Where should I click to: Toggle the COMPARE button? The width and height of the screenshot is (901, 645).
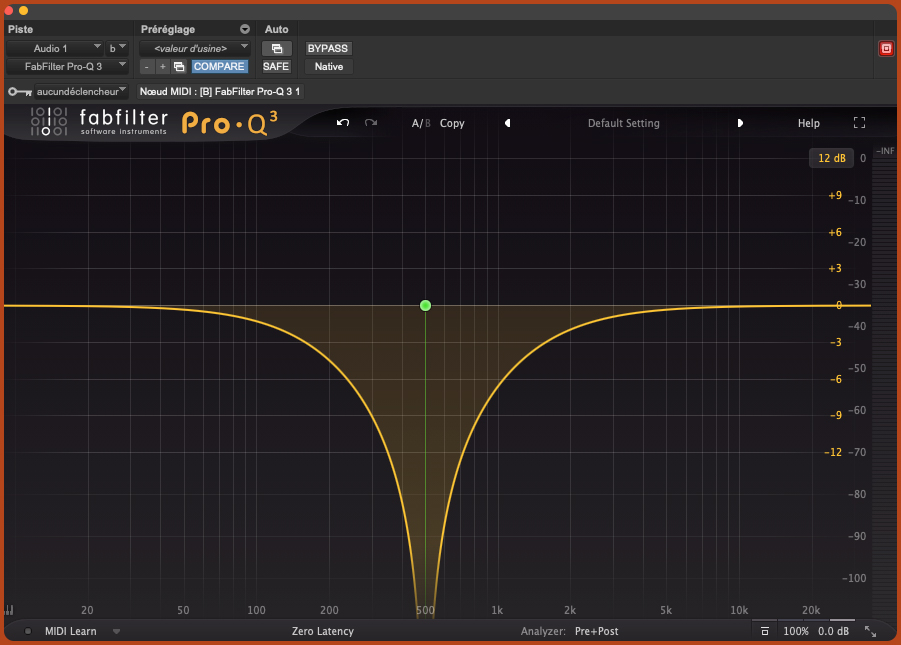(218, 66)
